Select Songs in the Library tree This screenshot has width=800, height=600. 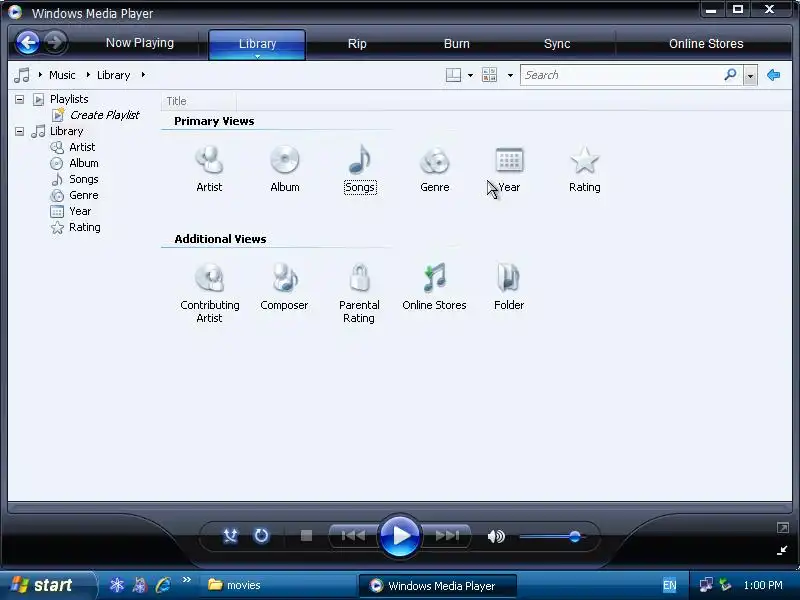click(83, 179)
